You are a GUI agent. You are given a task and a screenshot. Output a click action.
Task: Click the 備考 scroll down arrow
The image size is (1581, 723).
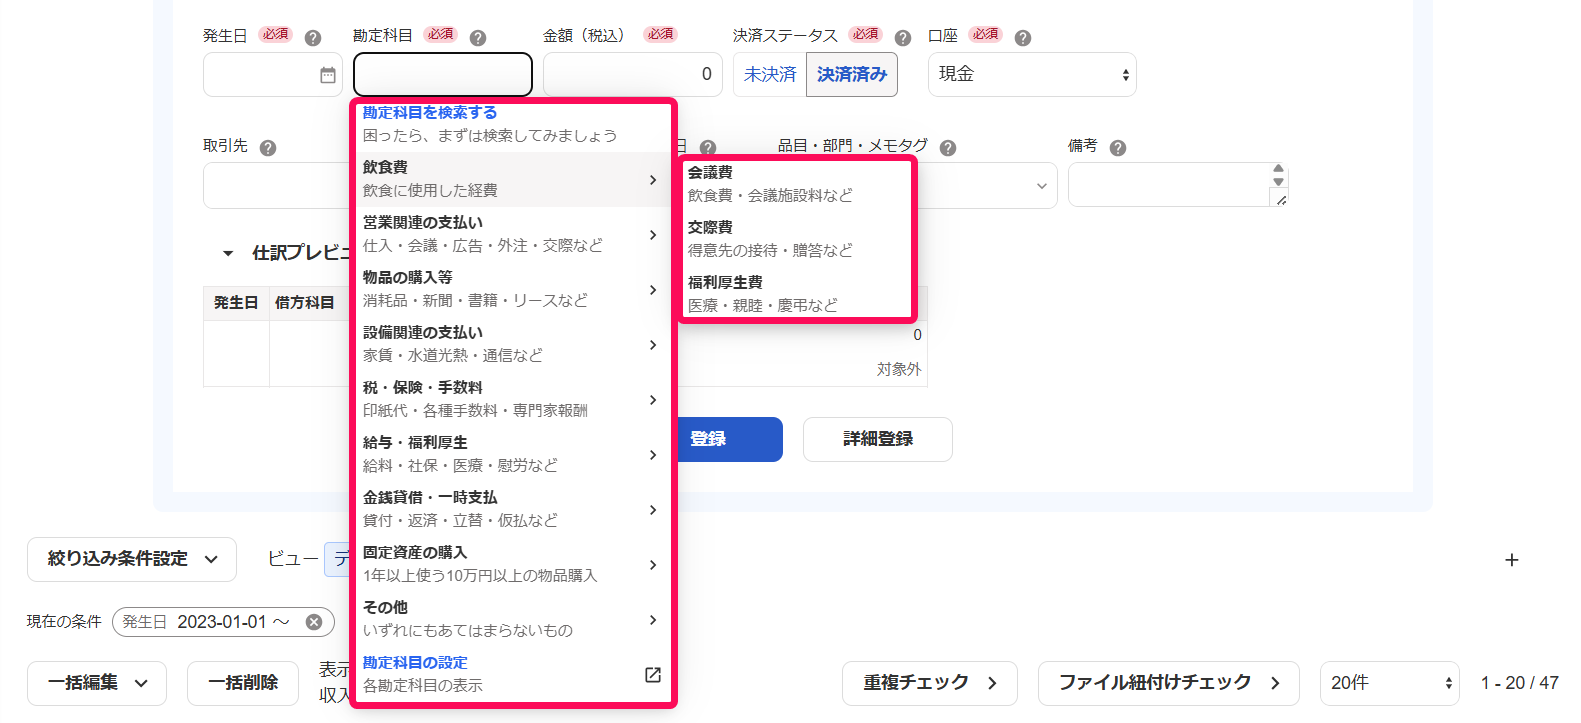click(x=1278, y=182)
